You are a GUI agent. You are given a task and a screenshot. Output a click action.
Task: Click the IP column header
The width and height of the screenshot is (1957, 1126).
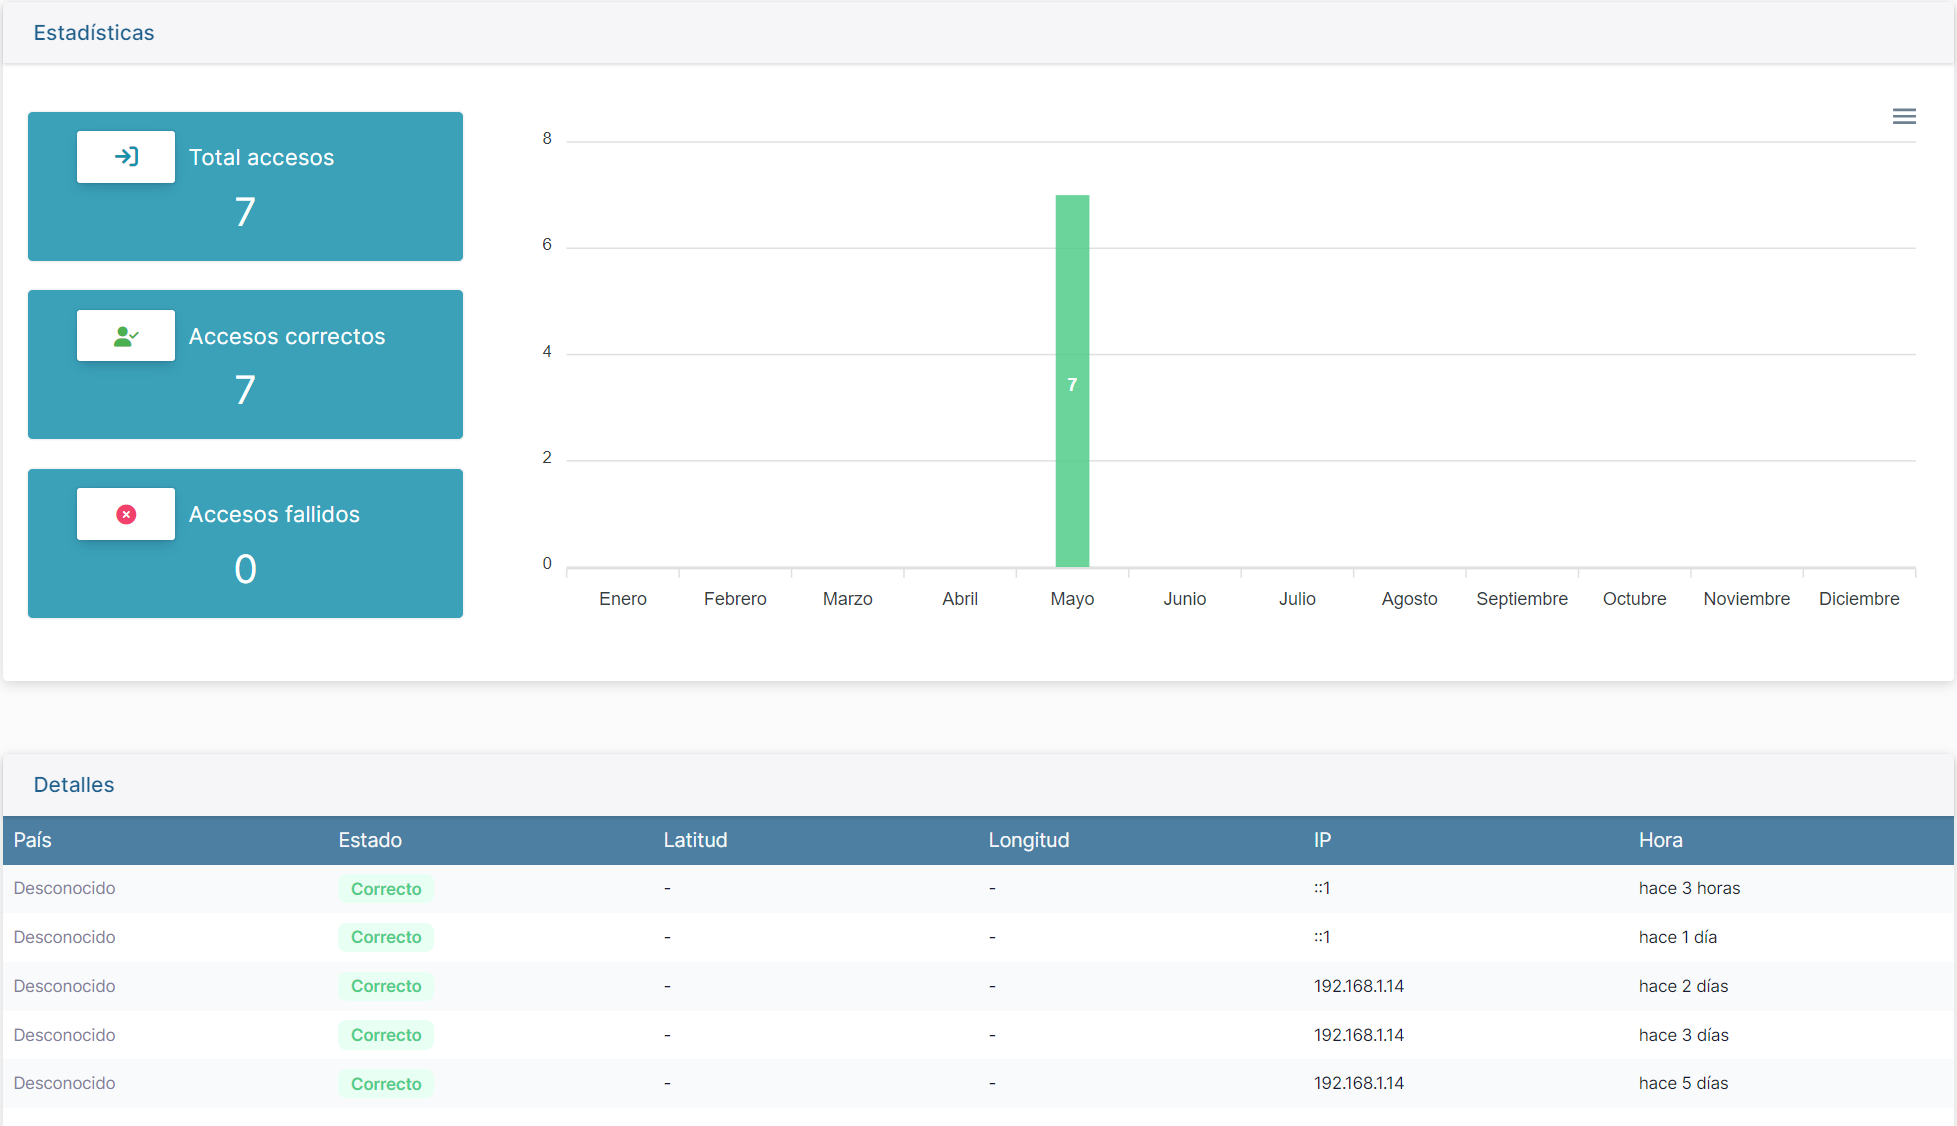pos(1322,840)
